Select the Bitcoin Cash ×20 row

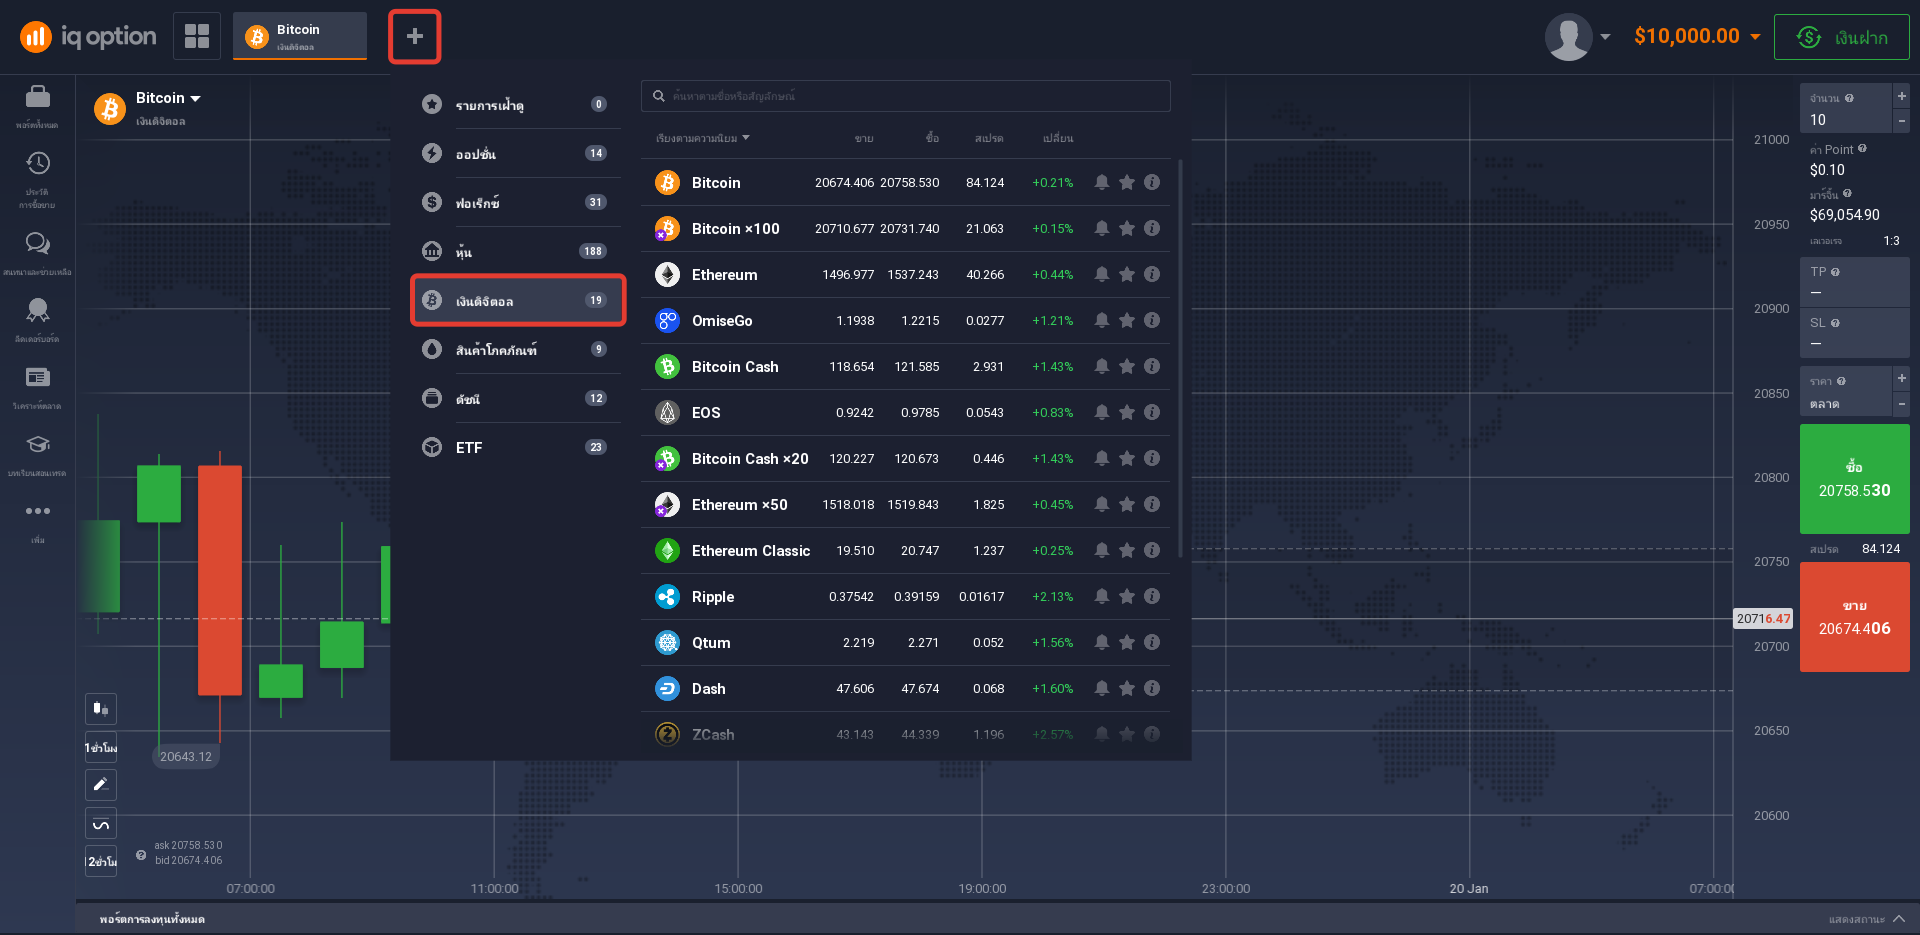point(906,458)
